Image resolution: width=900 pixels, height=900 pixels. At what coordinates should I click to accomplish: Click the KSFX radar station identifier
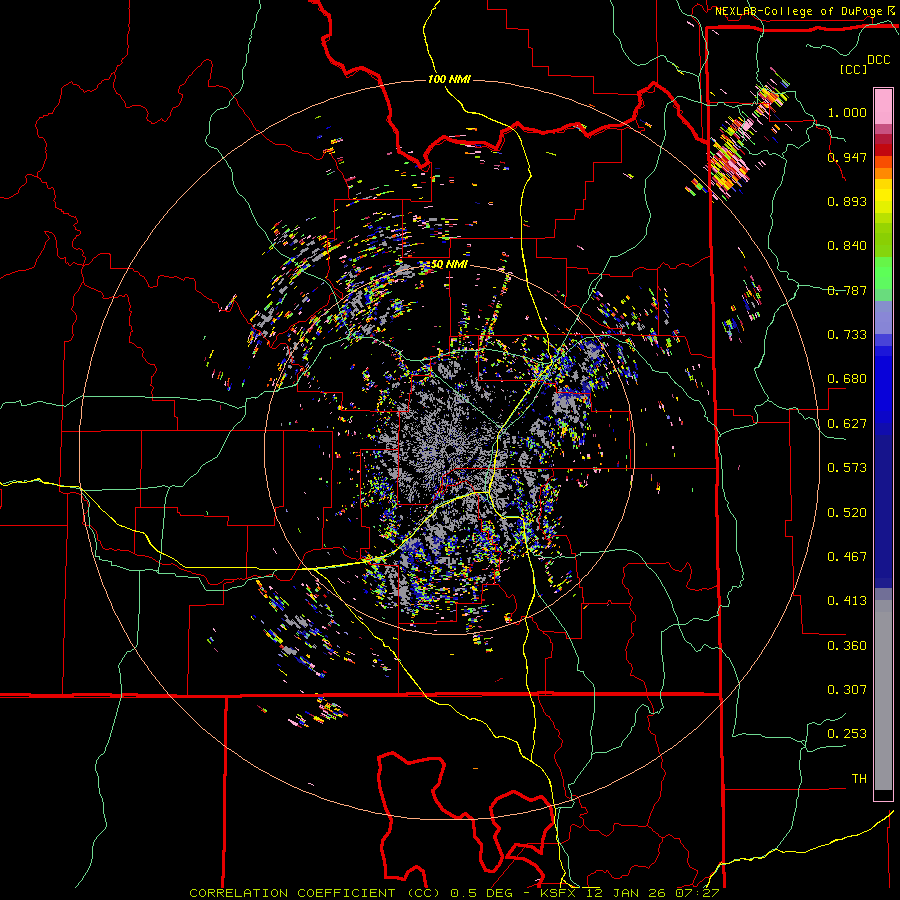point(560,893)
